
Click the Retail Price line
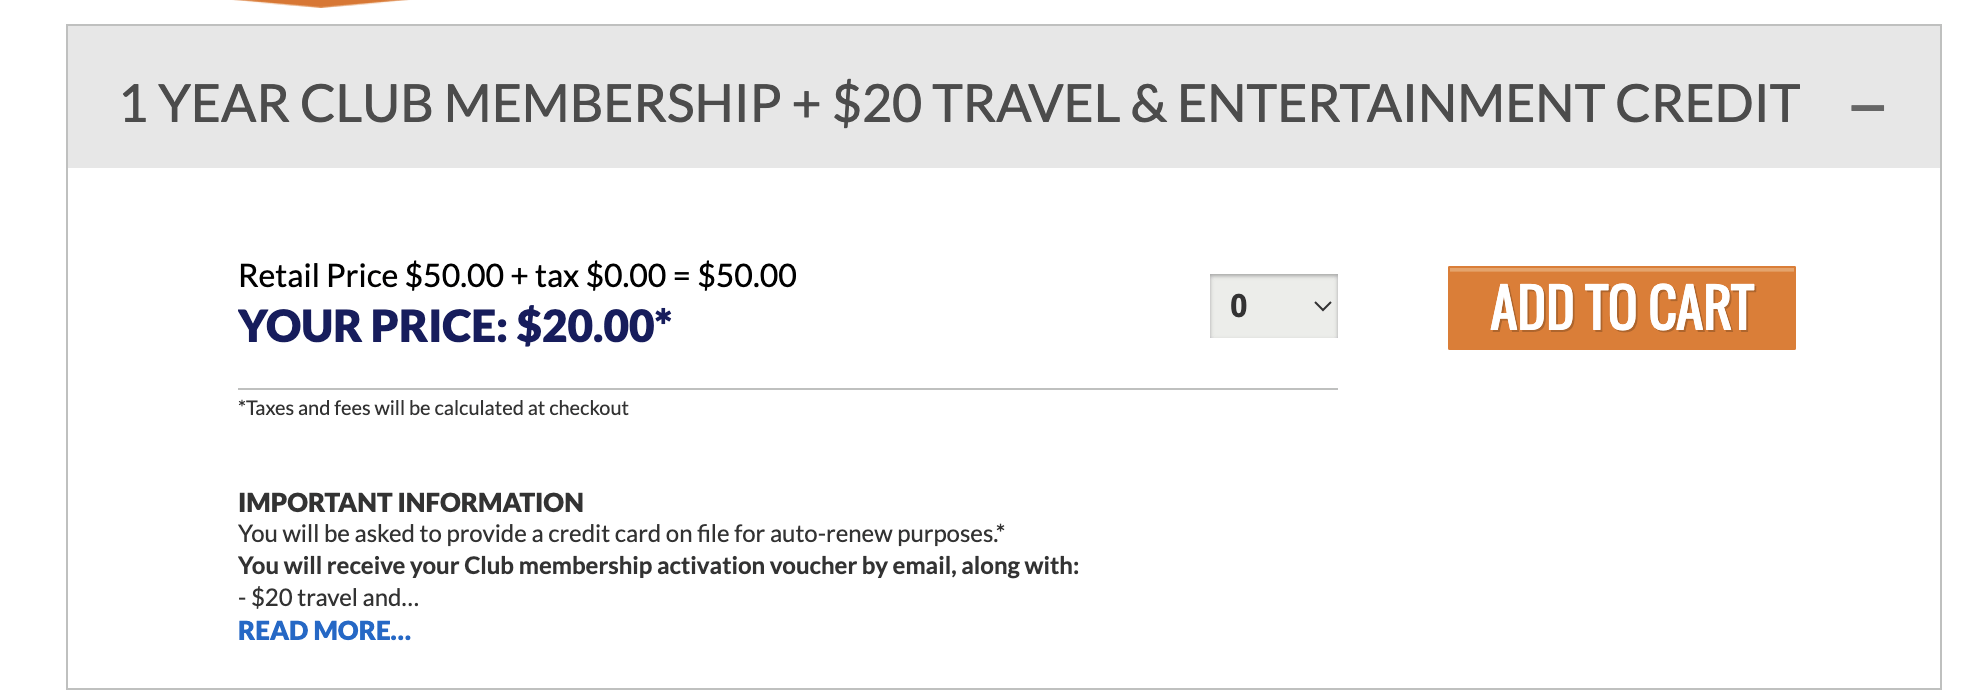[x=516, y=275]
